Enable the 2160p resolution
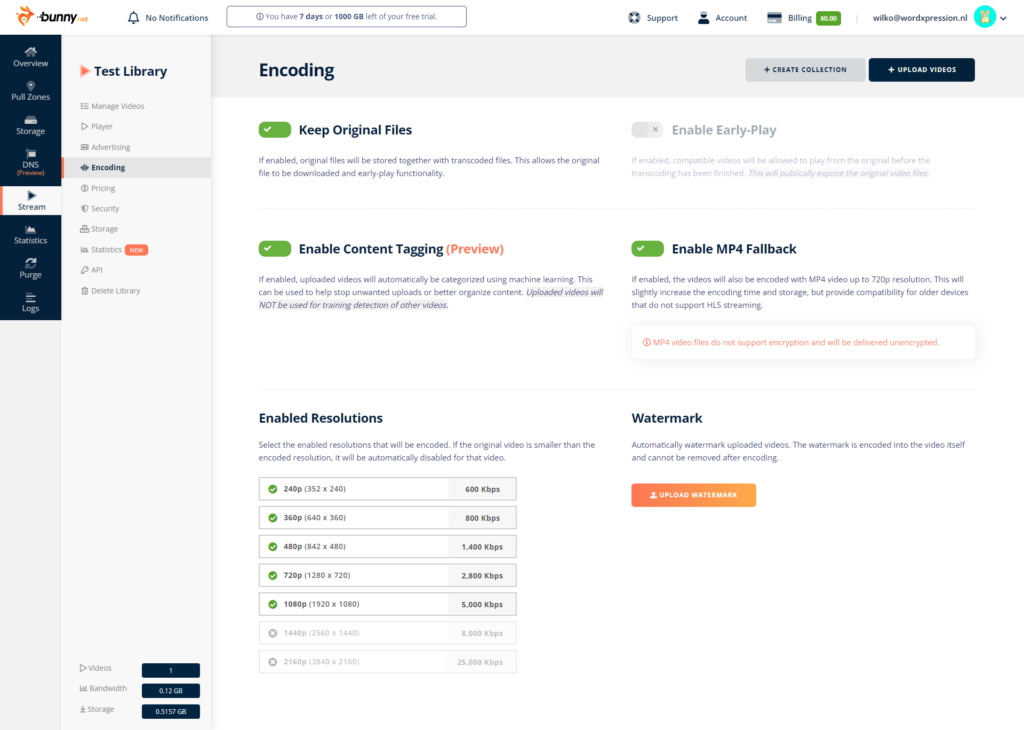Viewport: 1024px width, 730px height. click(273, 661)
